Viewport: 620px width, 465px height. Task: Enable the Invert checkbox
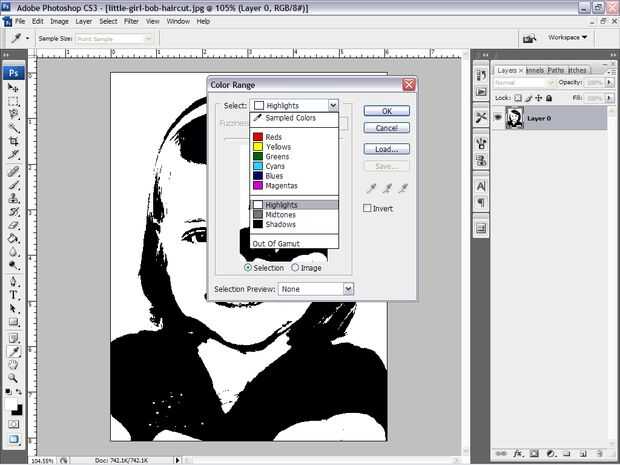pos(367,208)
